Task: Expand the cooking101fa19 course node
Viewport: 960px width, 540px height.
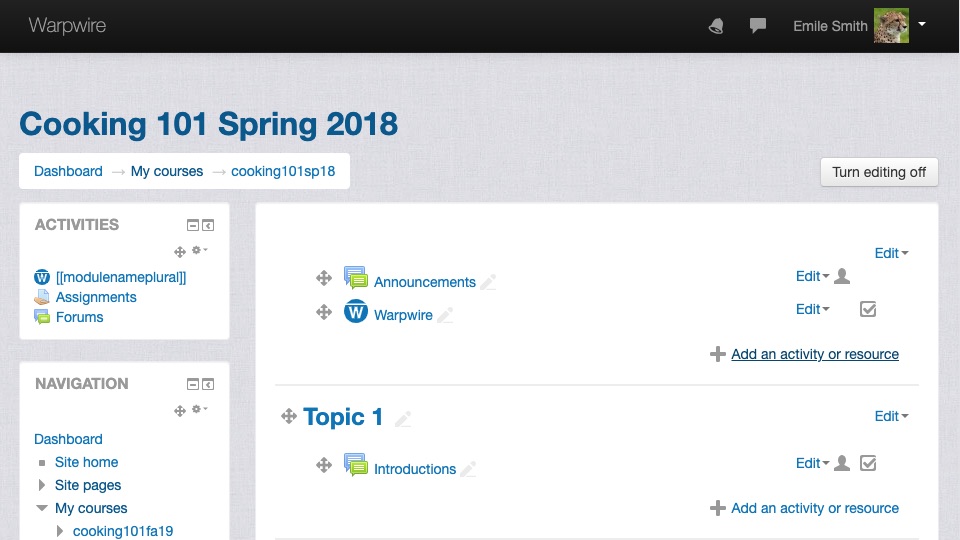Action: pos(59,531)
